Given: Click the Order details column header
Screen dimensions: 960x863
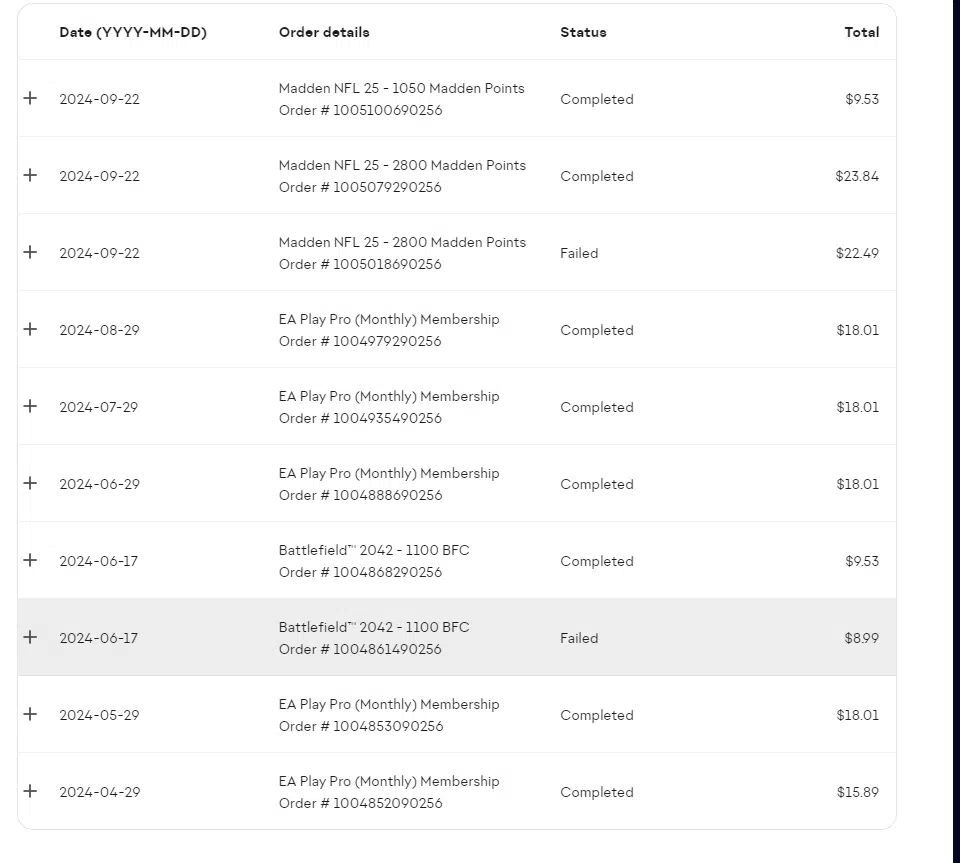Looking at the screenshot, I should click(324, 32).
